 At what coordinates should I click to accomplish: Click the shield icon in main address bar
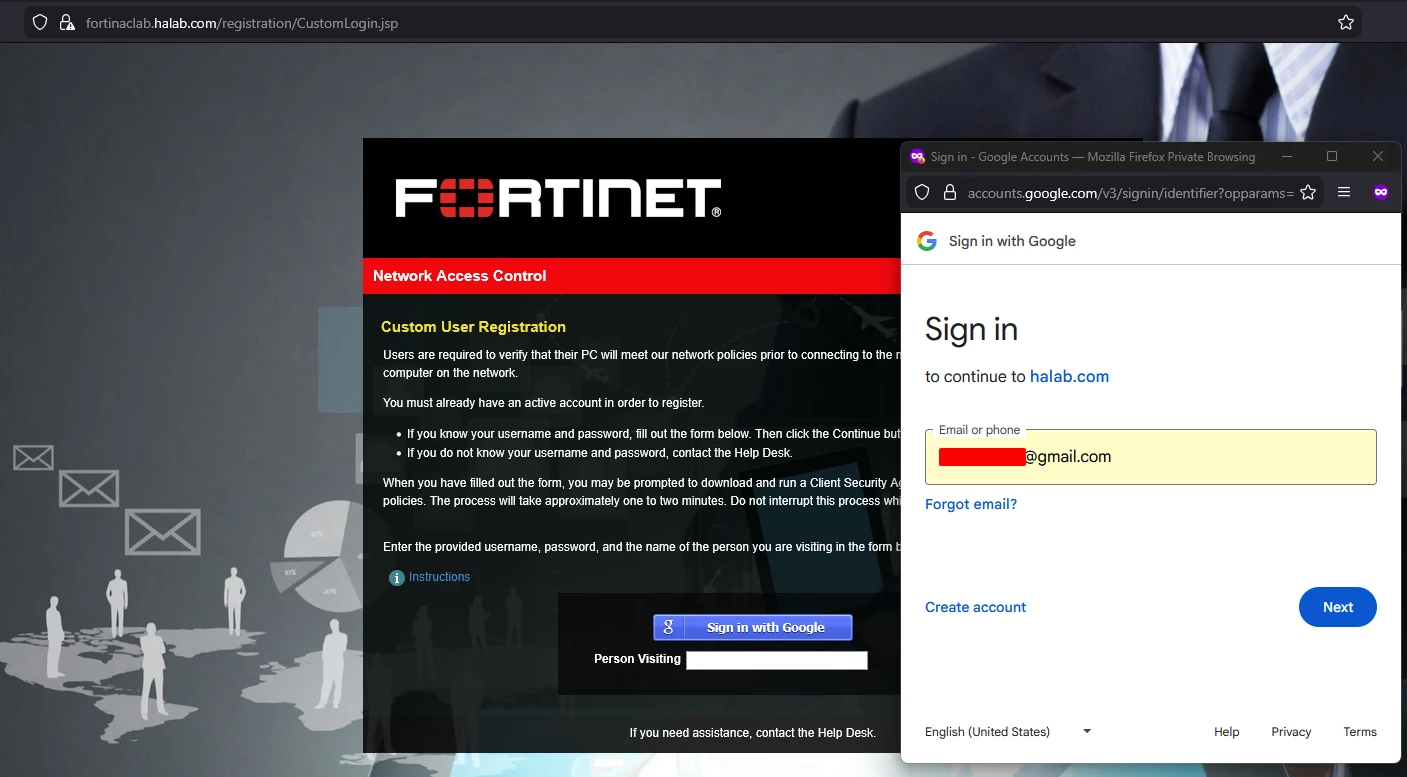[40, 22]
